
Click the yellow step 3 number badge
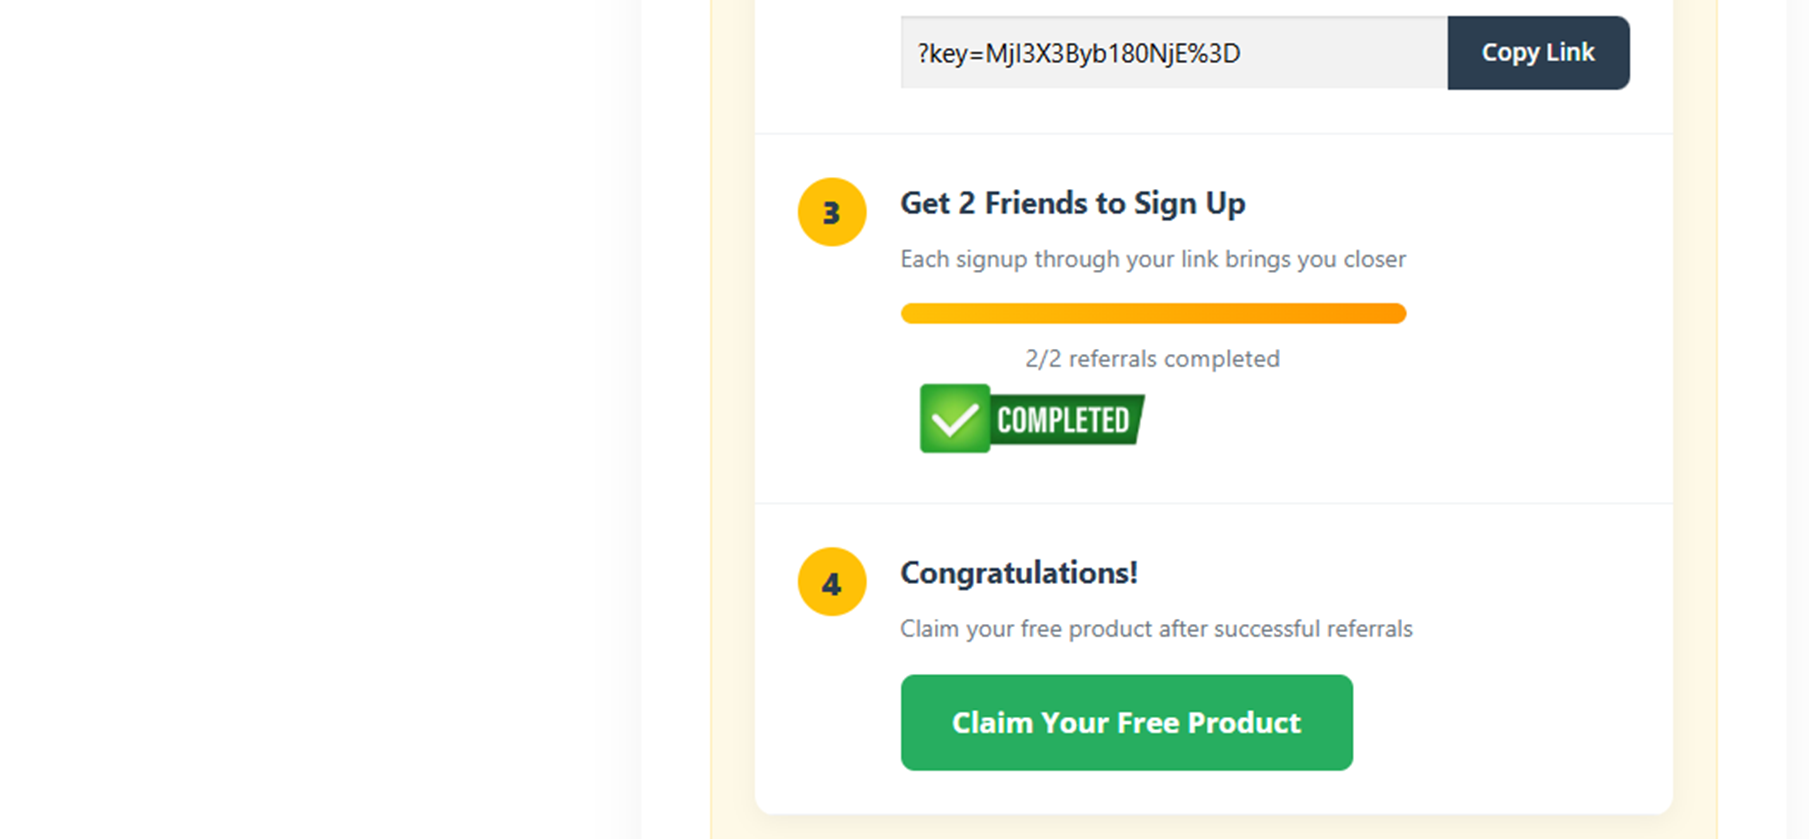831,212
